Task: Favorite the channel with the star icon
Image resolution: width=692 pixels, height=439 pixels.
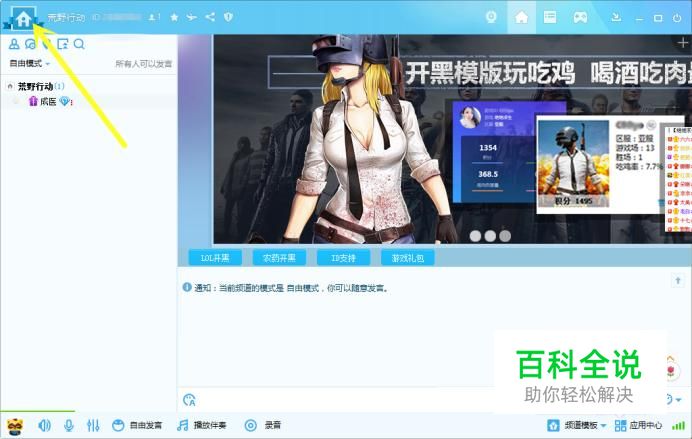Action: pos(174,17)
